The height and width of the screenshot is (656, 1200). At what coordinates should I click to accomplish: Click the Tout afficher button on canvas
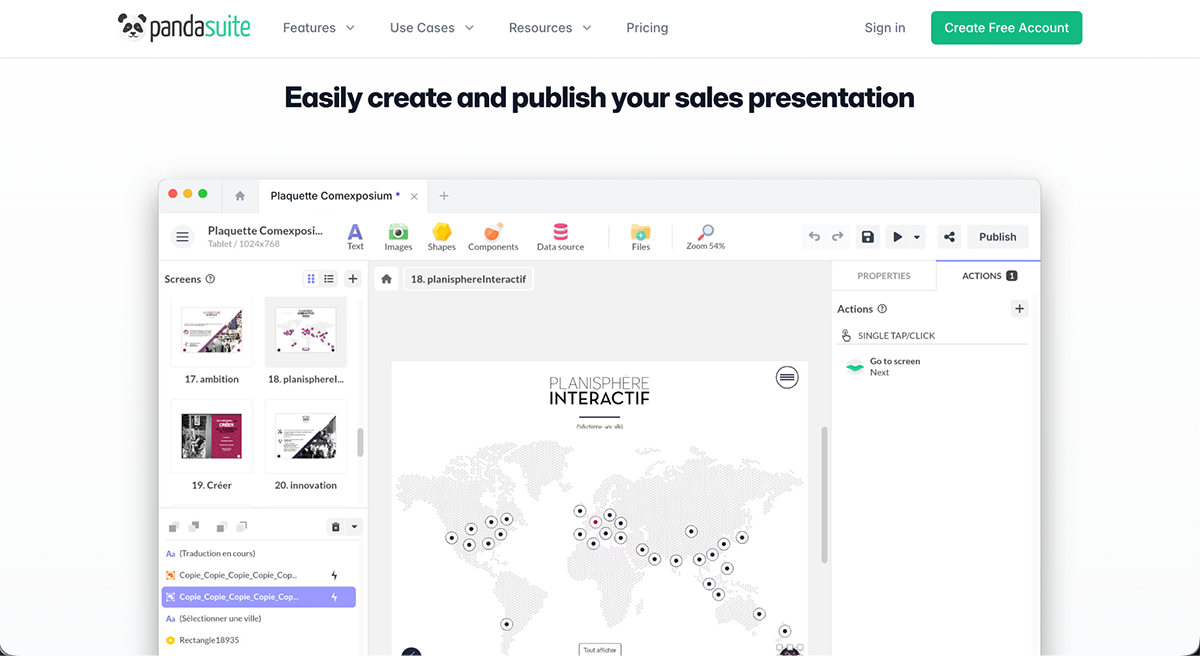(x=599, y=649)
